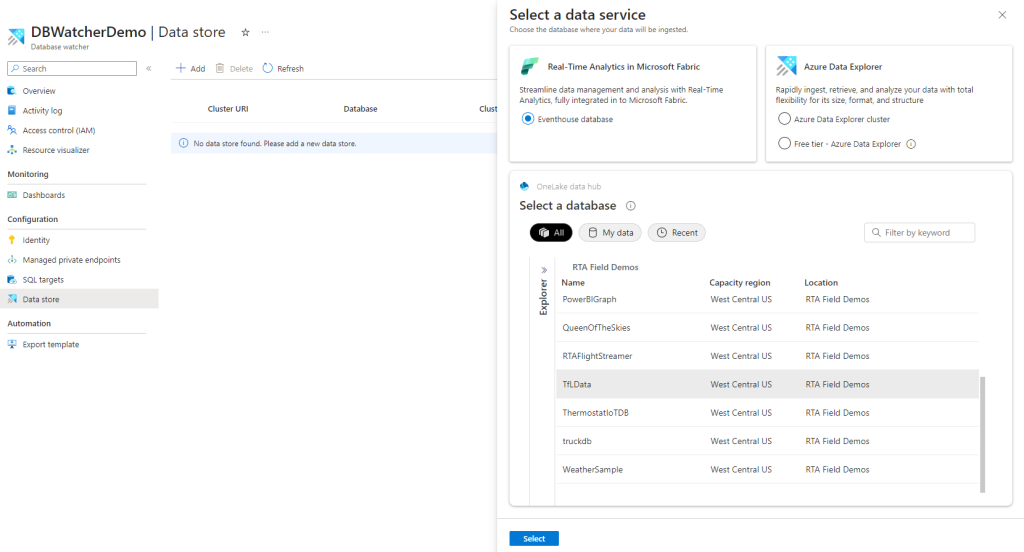1024x552 pixels.
Task: Click the Access control people icon
Action: coord(12,130)
